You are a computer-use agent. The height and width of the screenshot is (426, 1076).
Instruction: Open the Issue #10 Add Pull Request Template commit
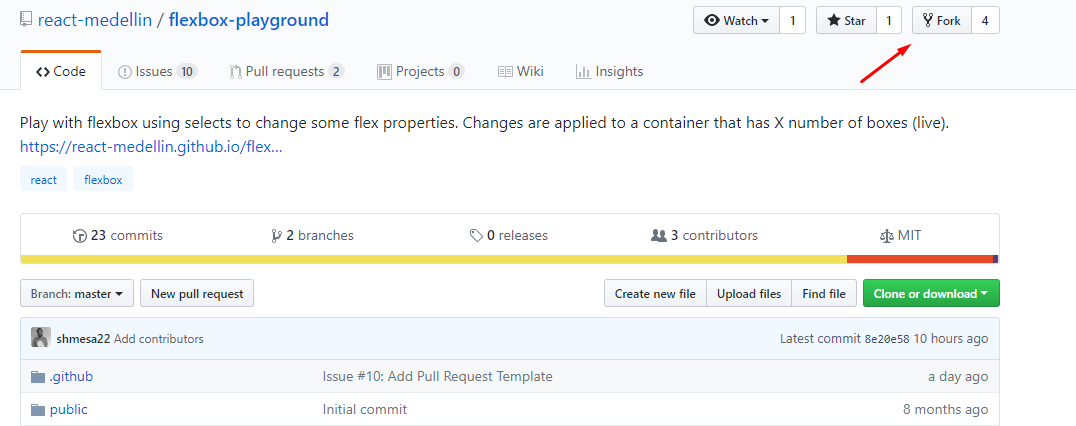tap(437, 377)
